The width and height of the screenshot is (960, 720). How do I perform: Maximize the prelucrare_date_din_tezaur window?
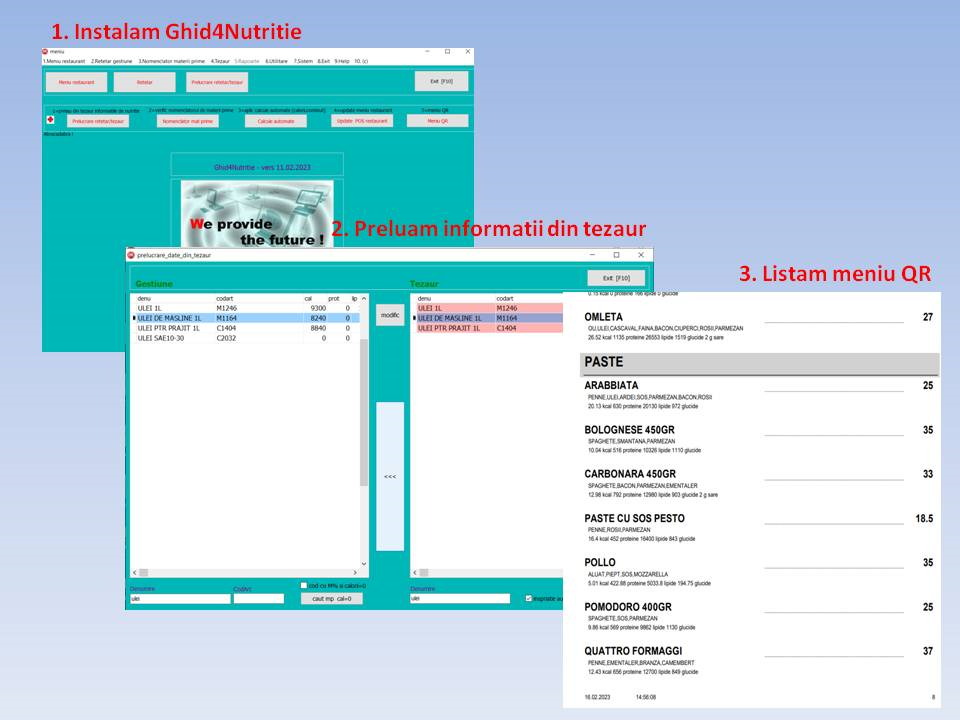[x=617, y=255]
